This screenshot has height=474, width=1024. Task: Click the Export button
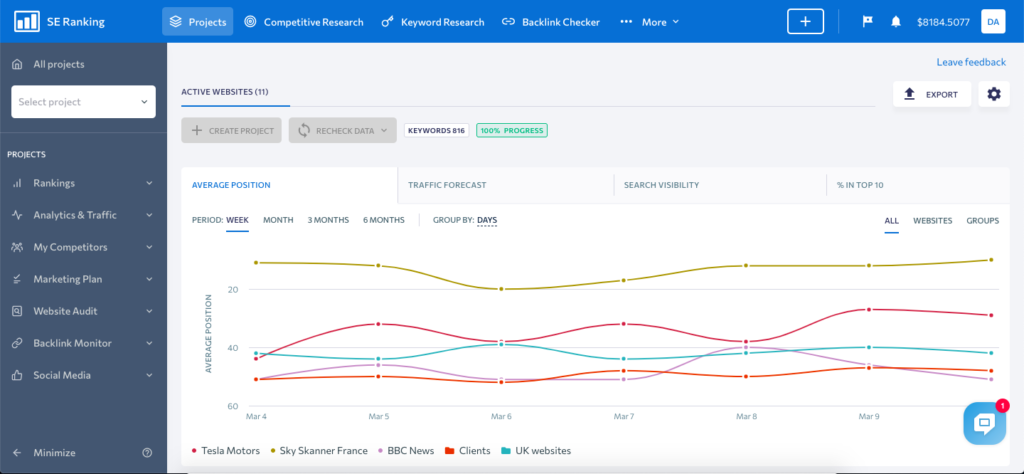pos(931,94)
